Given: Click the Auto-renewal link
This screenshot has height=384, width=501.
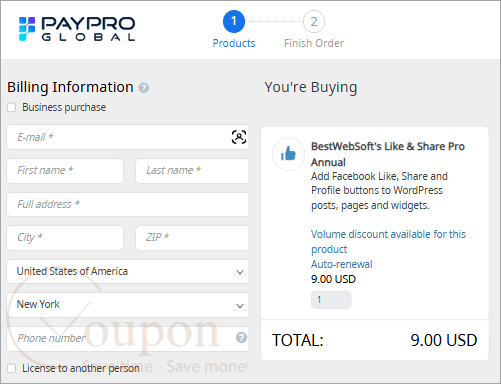Looking at the screenshot, I should pyautogui.click(x=342, y=264).
